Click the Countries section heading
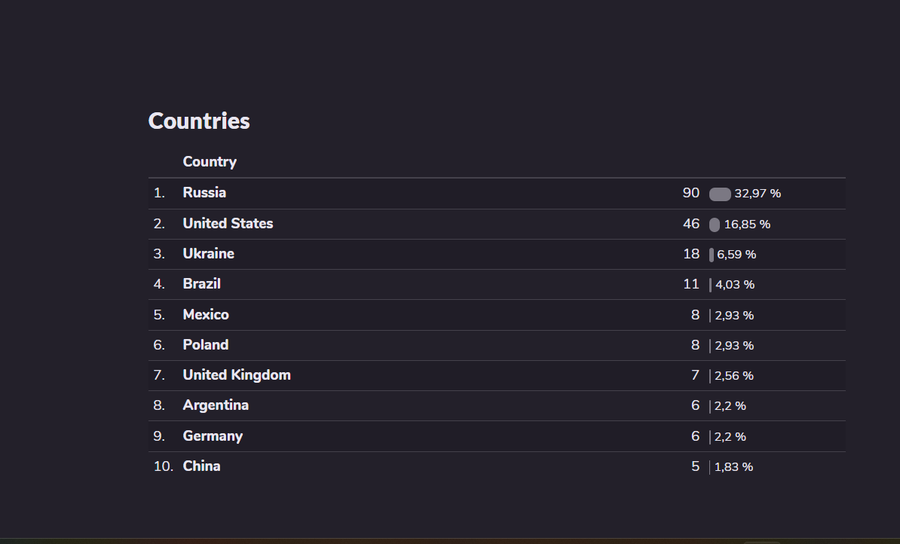This screenshot has width=900, height=544. 199,121
